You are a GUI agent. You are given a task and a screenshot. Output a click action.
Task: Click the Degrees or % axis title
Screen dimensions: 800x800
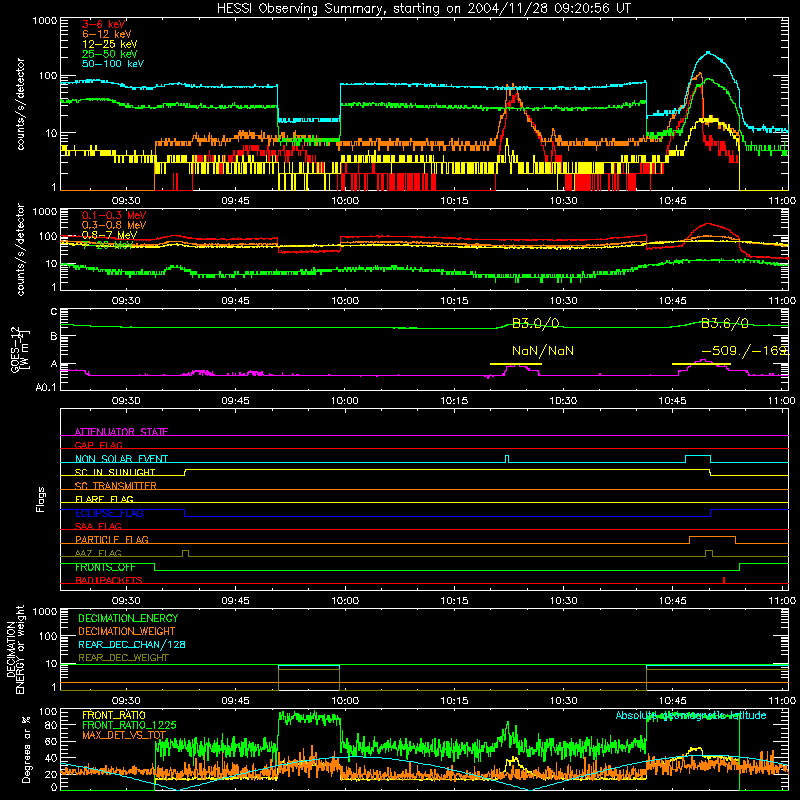[26, 749]
